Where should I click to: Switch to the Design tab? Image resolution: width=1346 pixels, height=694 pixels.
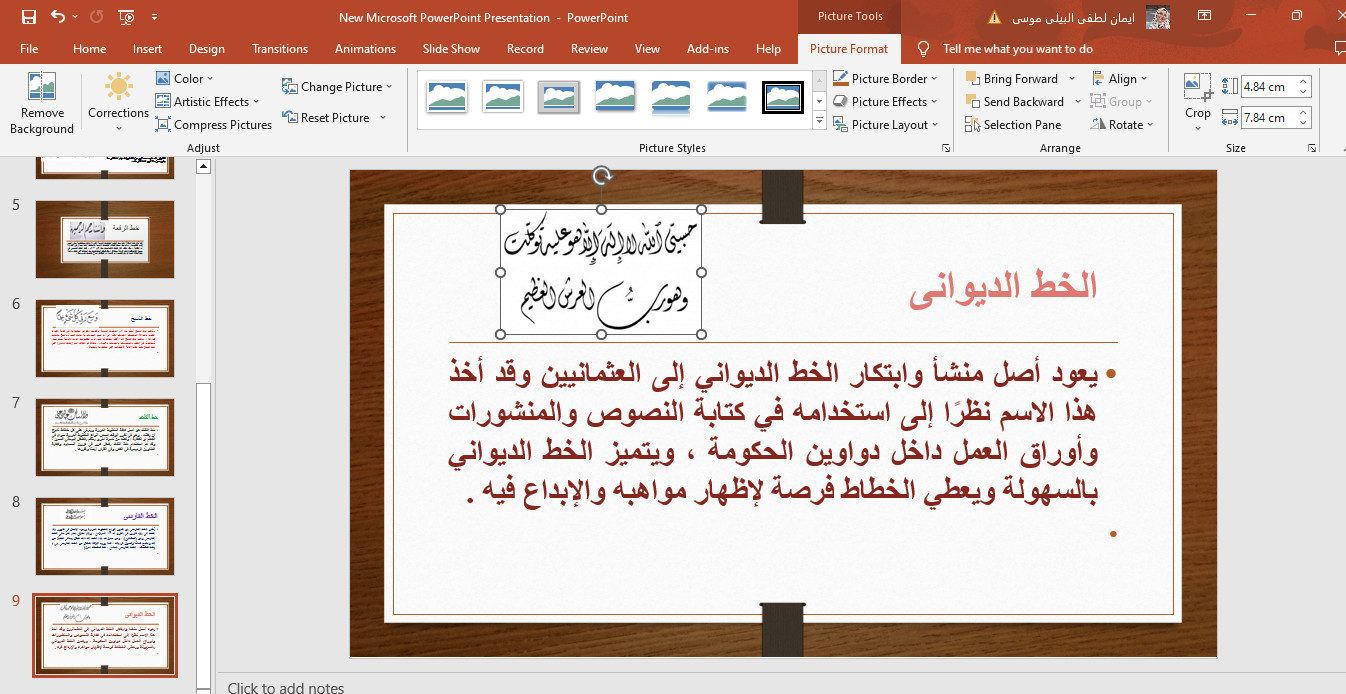coord(206,48)
